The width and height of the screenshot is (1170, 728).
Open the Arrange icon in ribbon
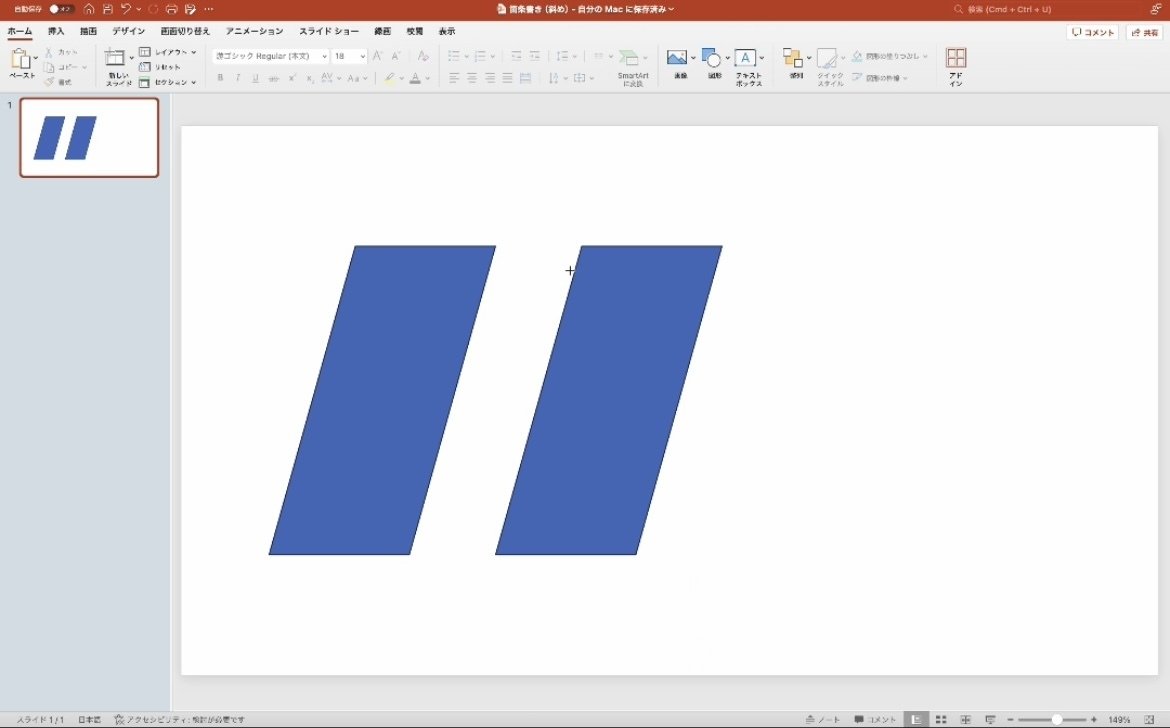point(793,58)
